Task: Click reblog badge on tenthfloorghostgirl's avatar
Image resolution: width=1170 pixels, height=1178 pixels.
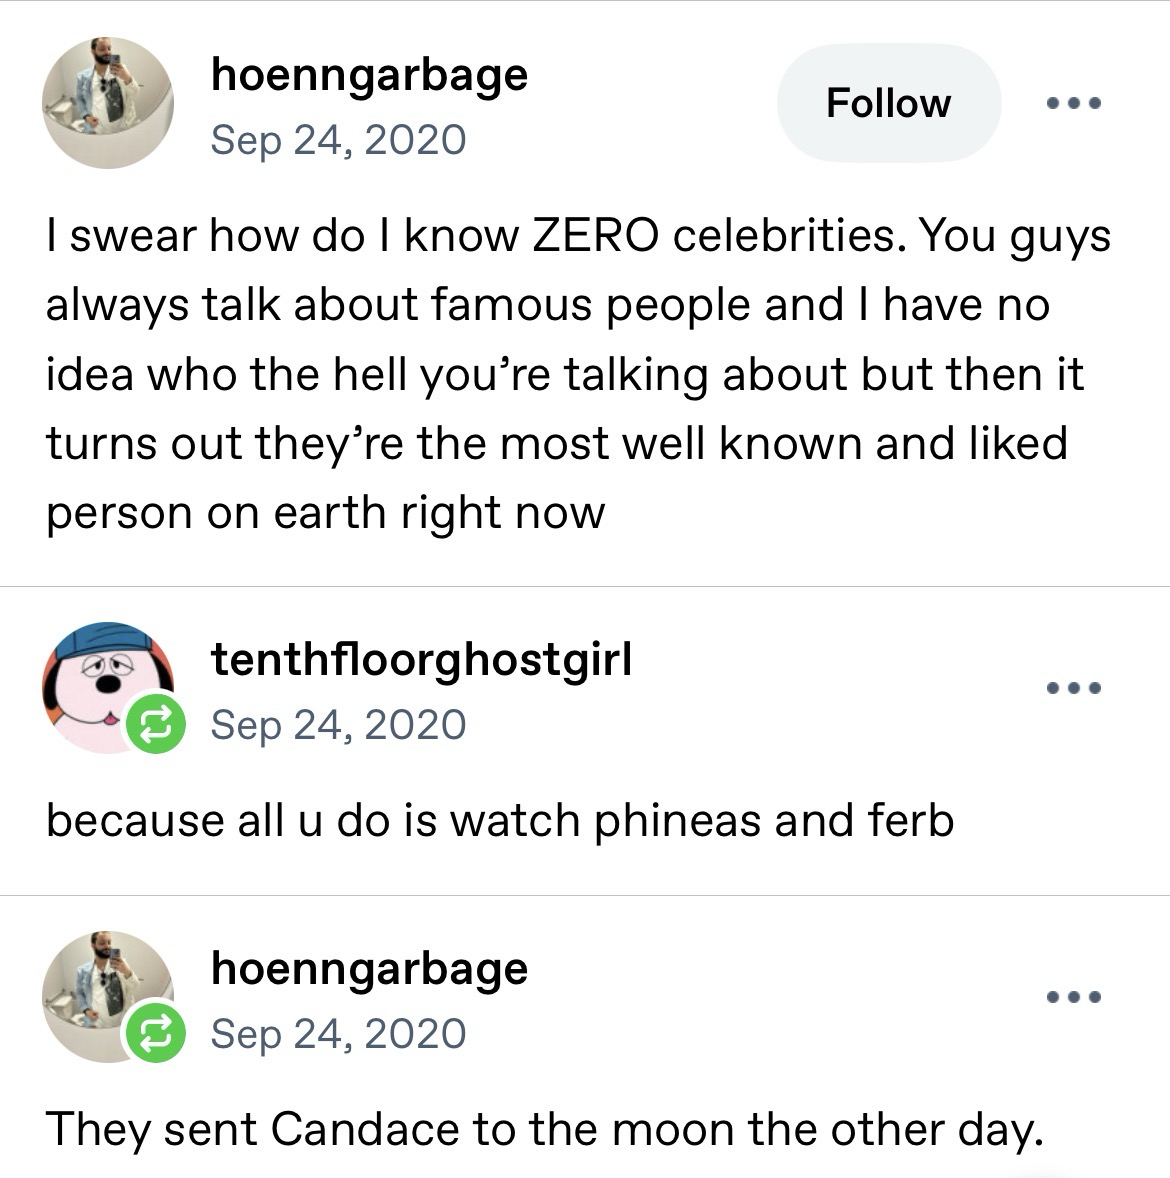Action: pos(153,722)
